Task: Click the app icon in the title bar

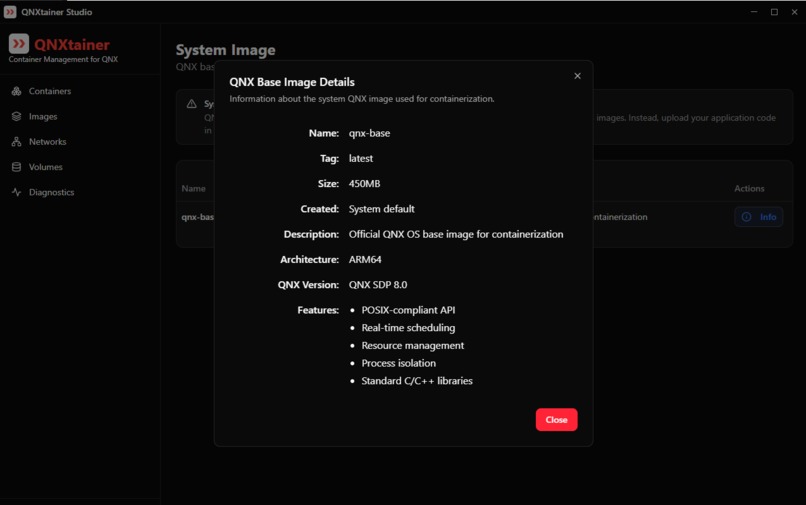Action: click(10, 12)
